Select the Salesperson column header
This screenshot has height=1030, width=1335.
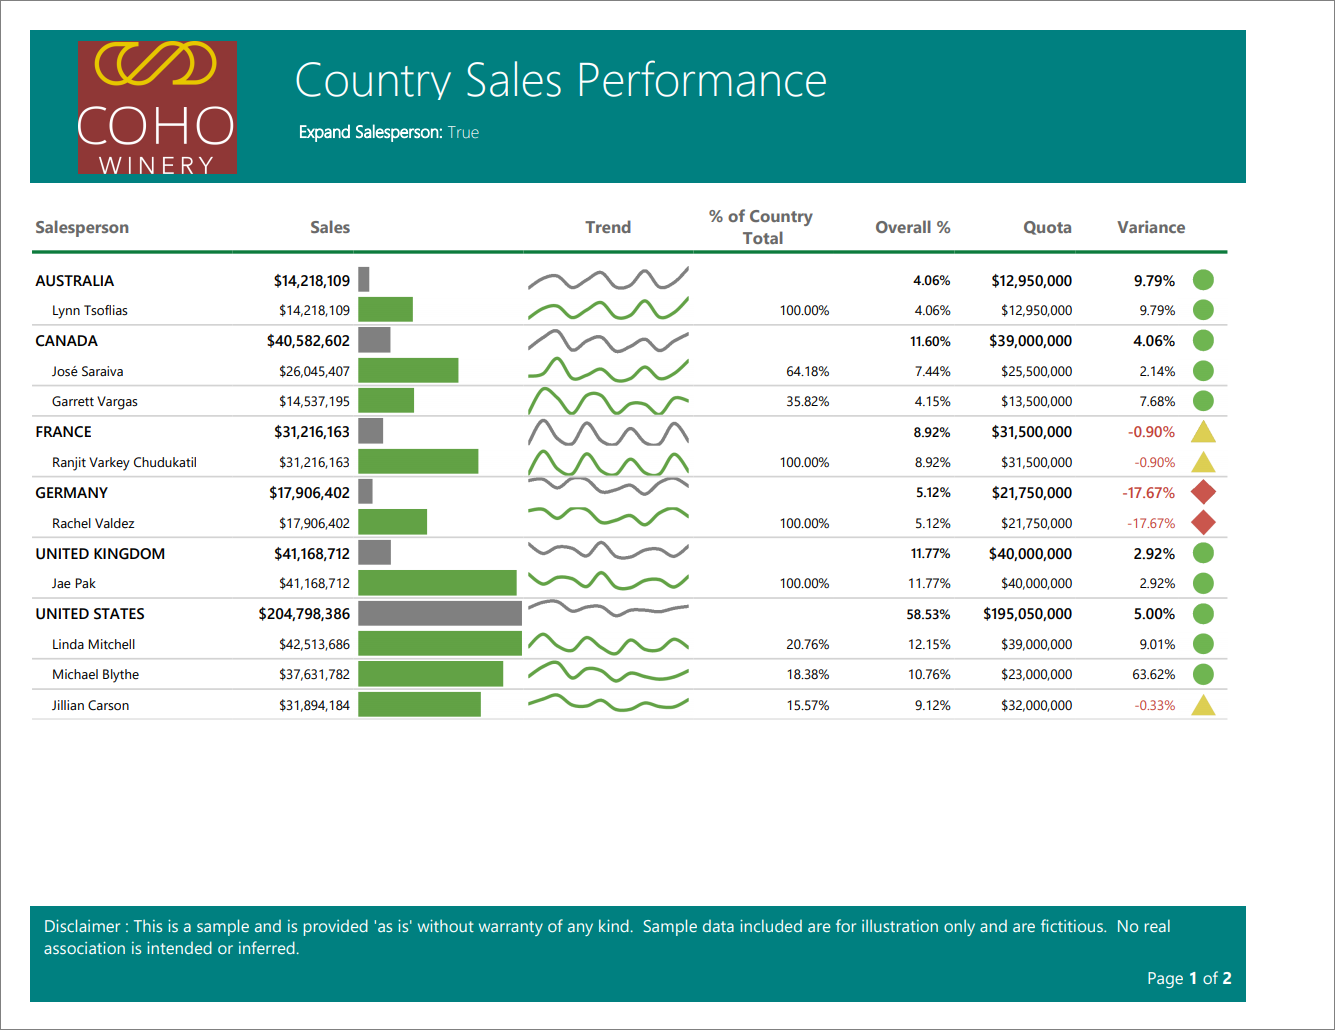pyautogui.click(x=82, y=227)
